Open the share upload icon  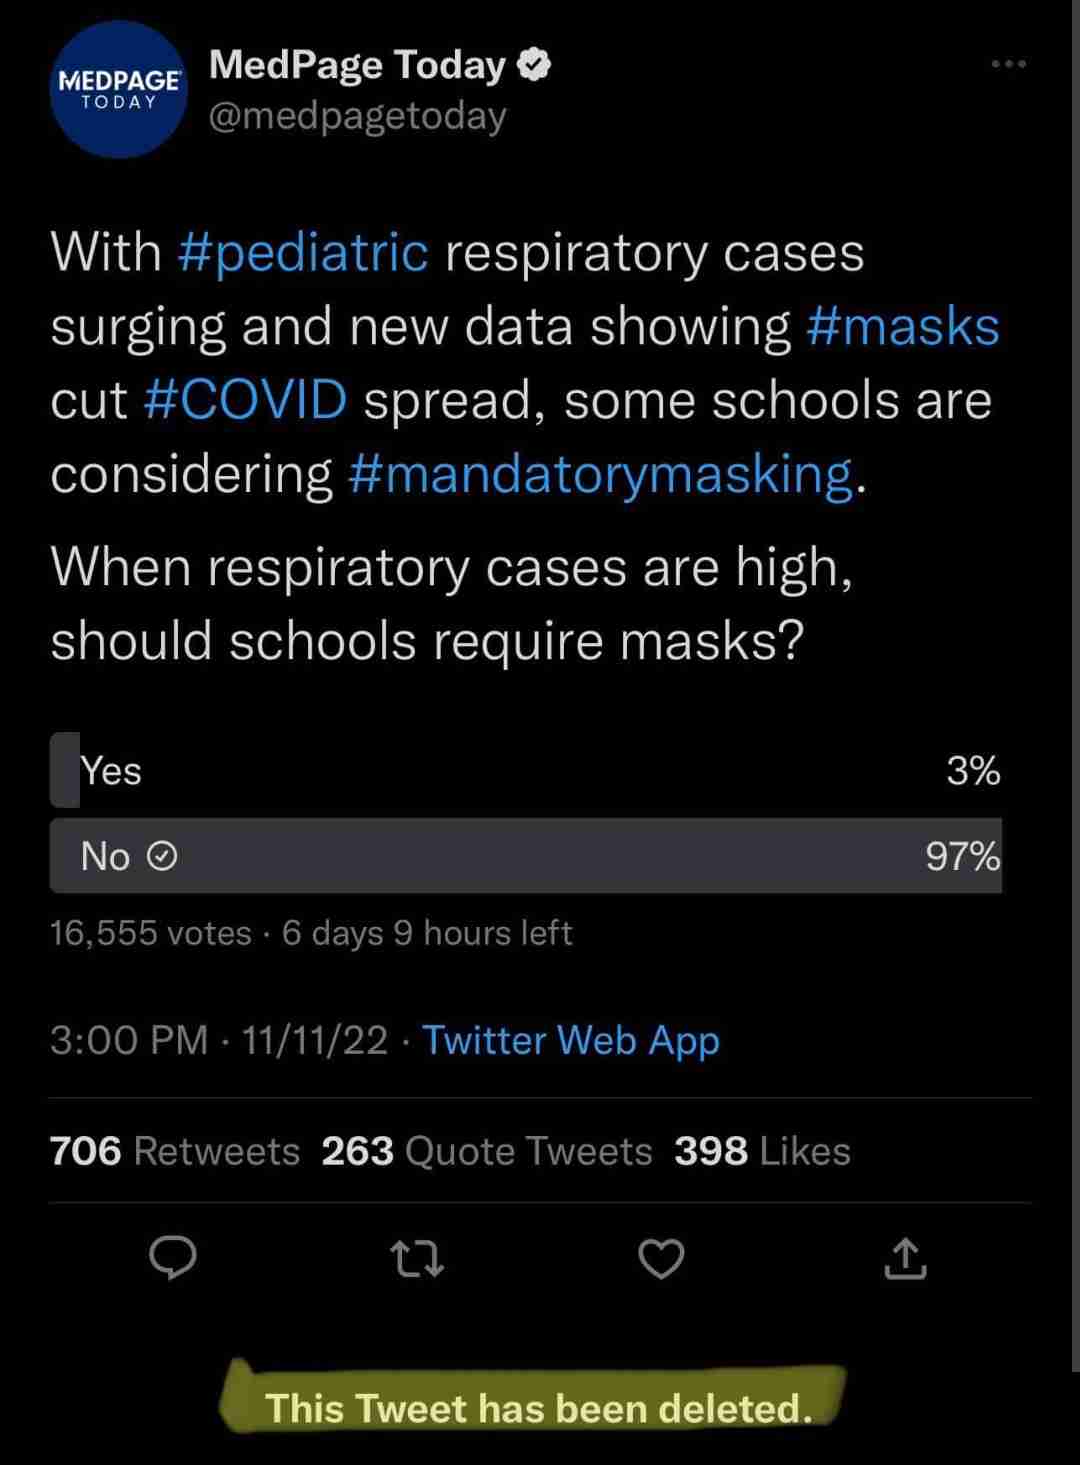coord(906,1258)
